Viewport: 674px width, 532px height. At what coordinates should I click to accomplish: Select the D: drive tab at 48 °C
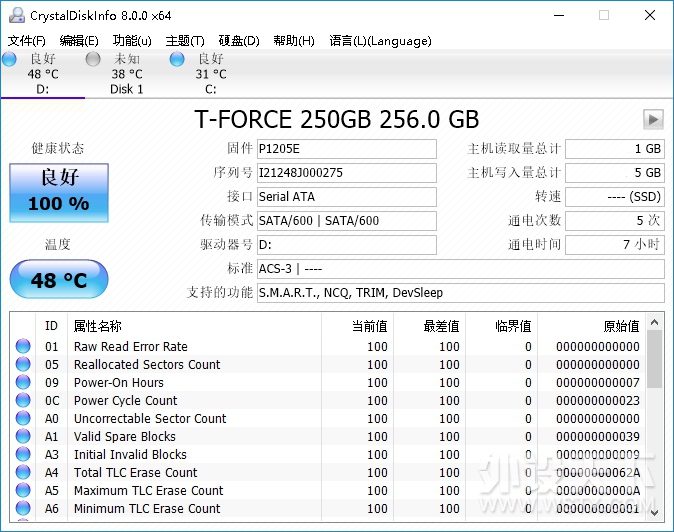pos(43,74)
